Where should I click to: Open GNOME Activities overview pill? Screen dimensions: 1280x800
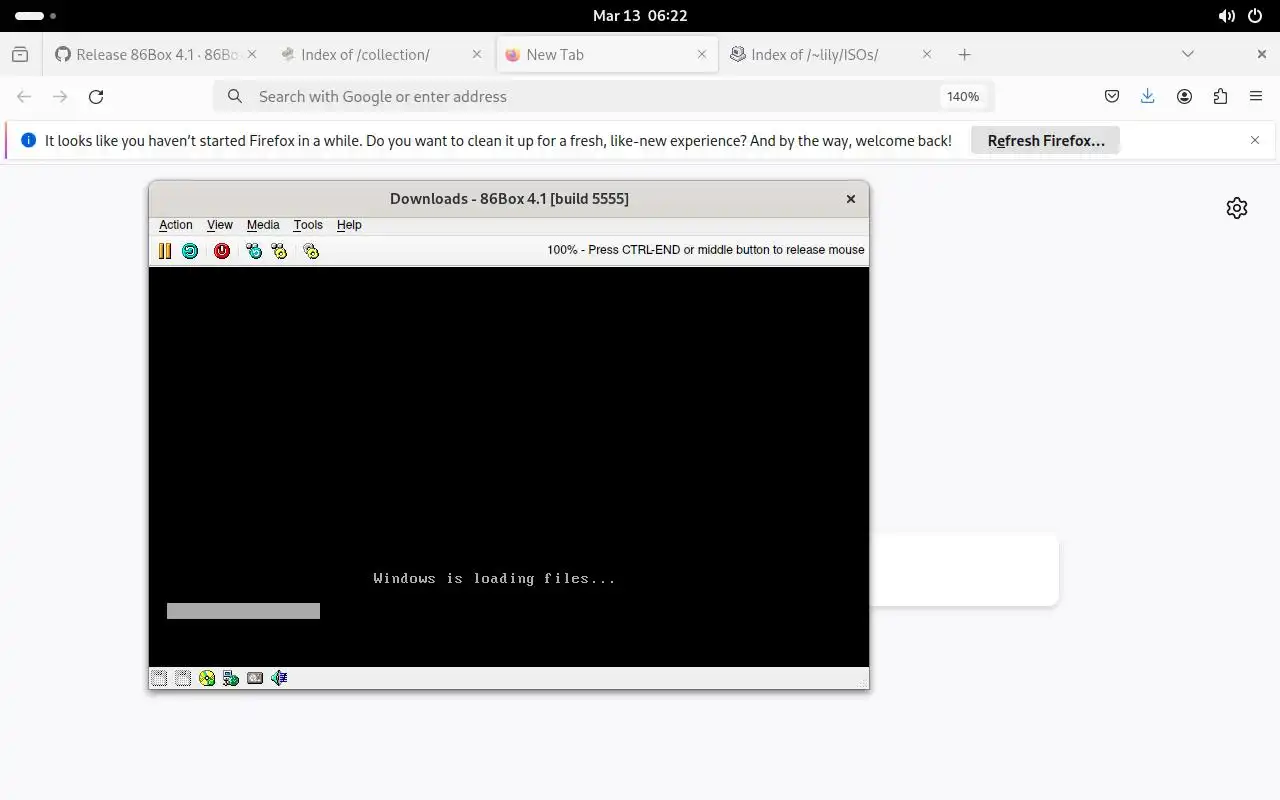click(x=35, y=16)
